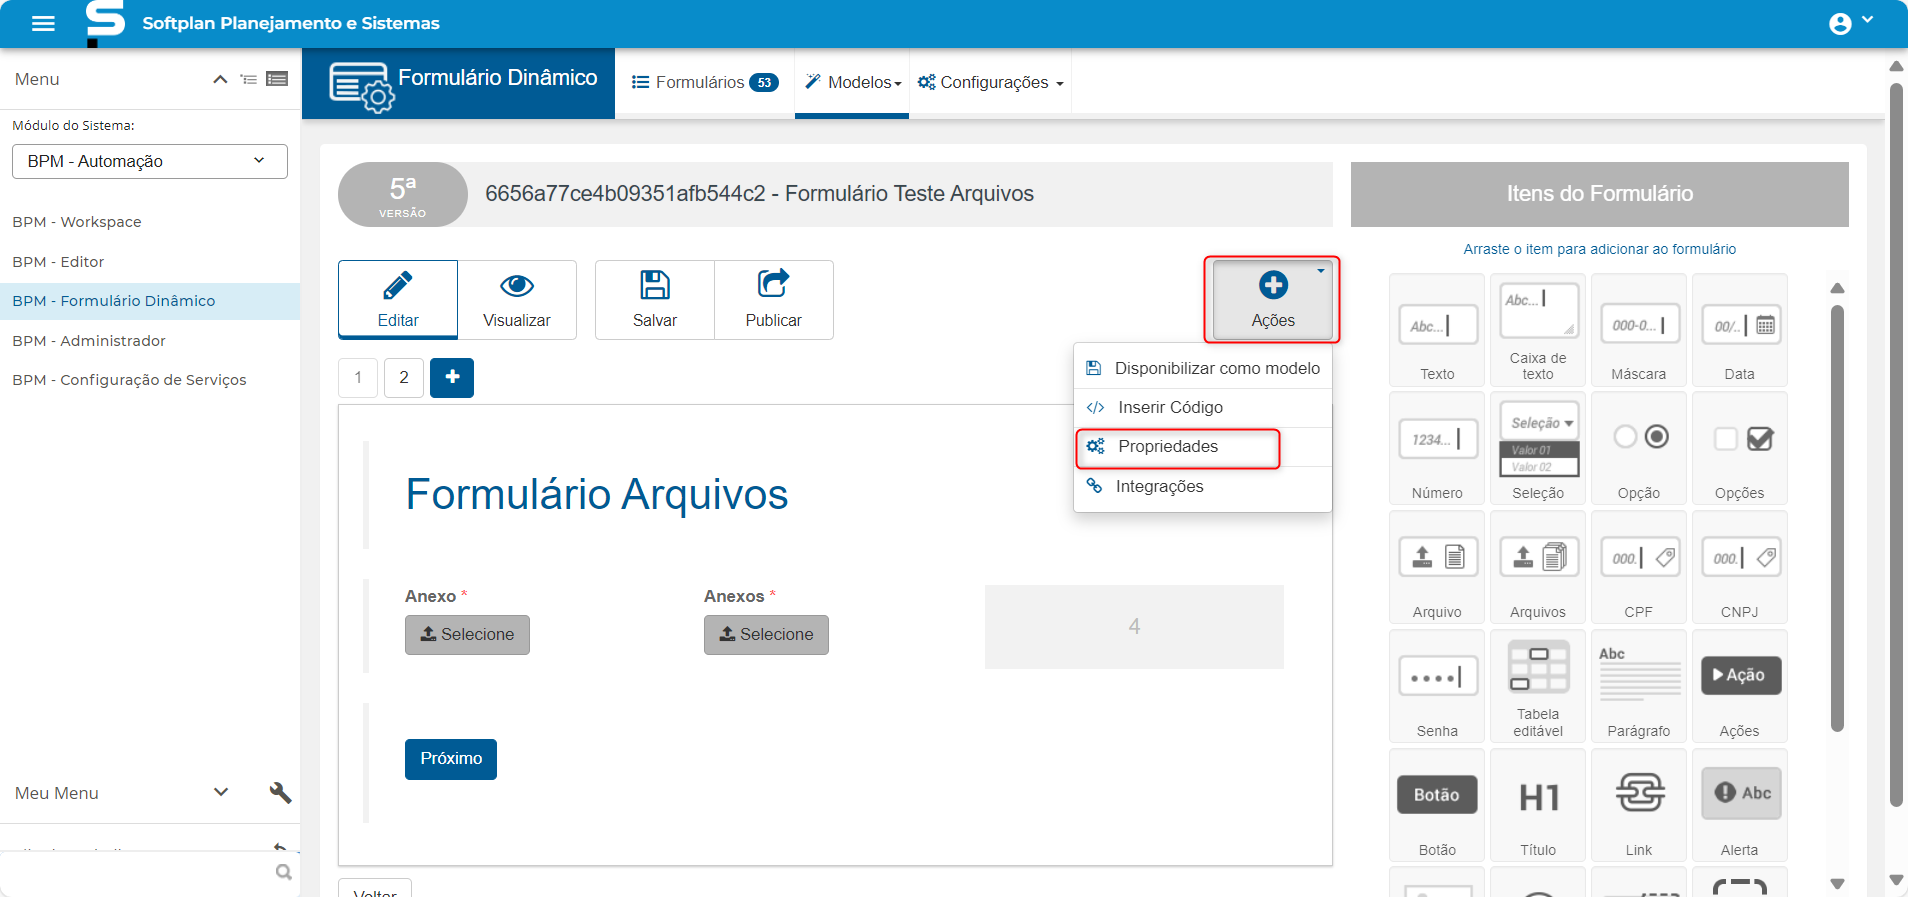Open the BPM - Automação module dropdown

click(x=150, y=161)
